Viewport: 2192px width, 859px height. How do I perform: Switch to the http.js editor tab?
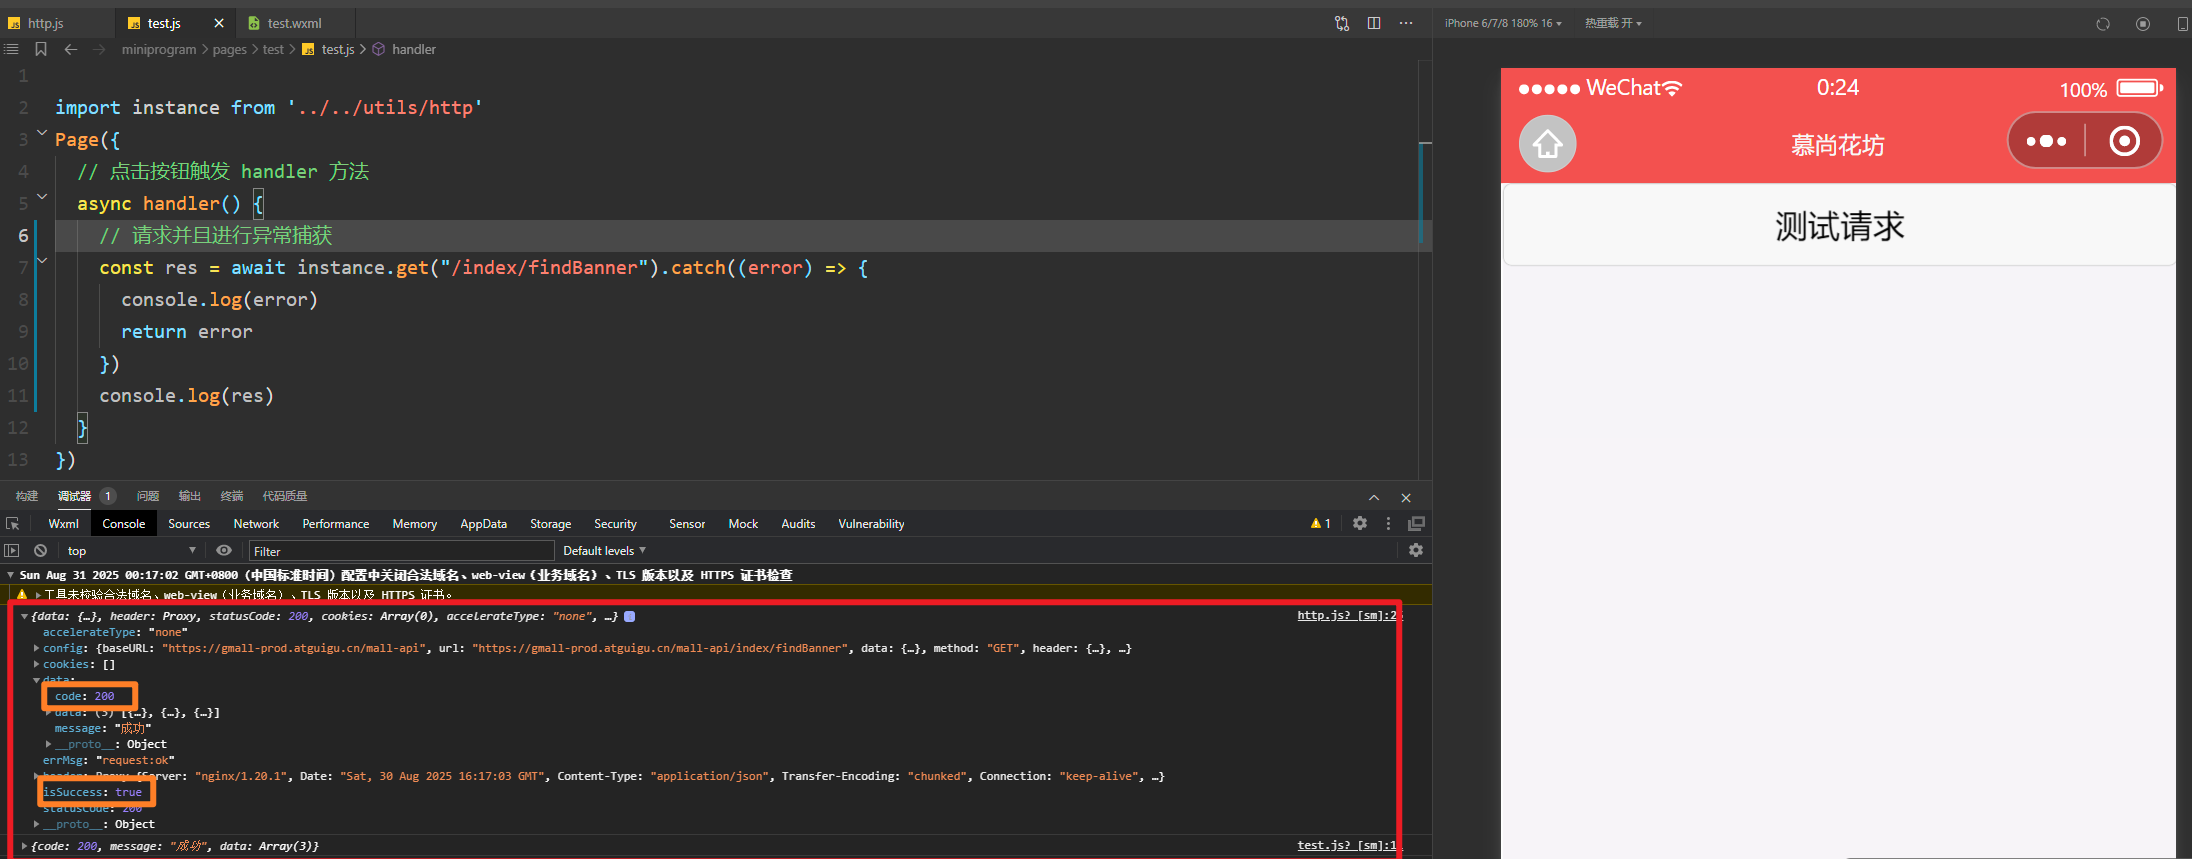pos(47,23)
